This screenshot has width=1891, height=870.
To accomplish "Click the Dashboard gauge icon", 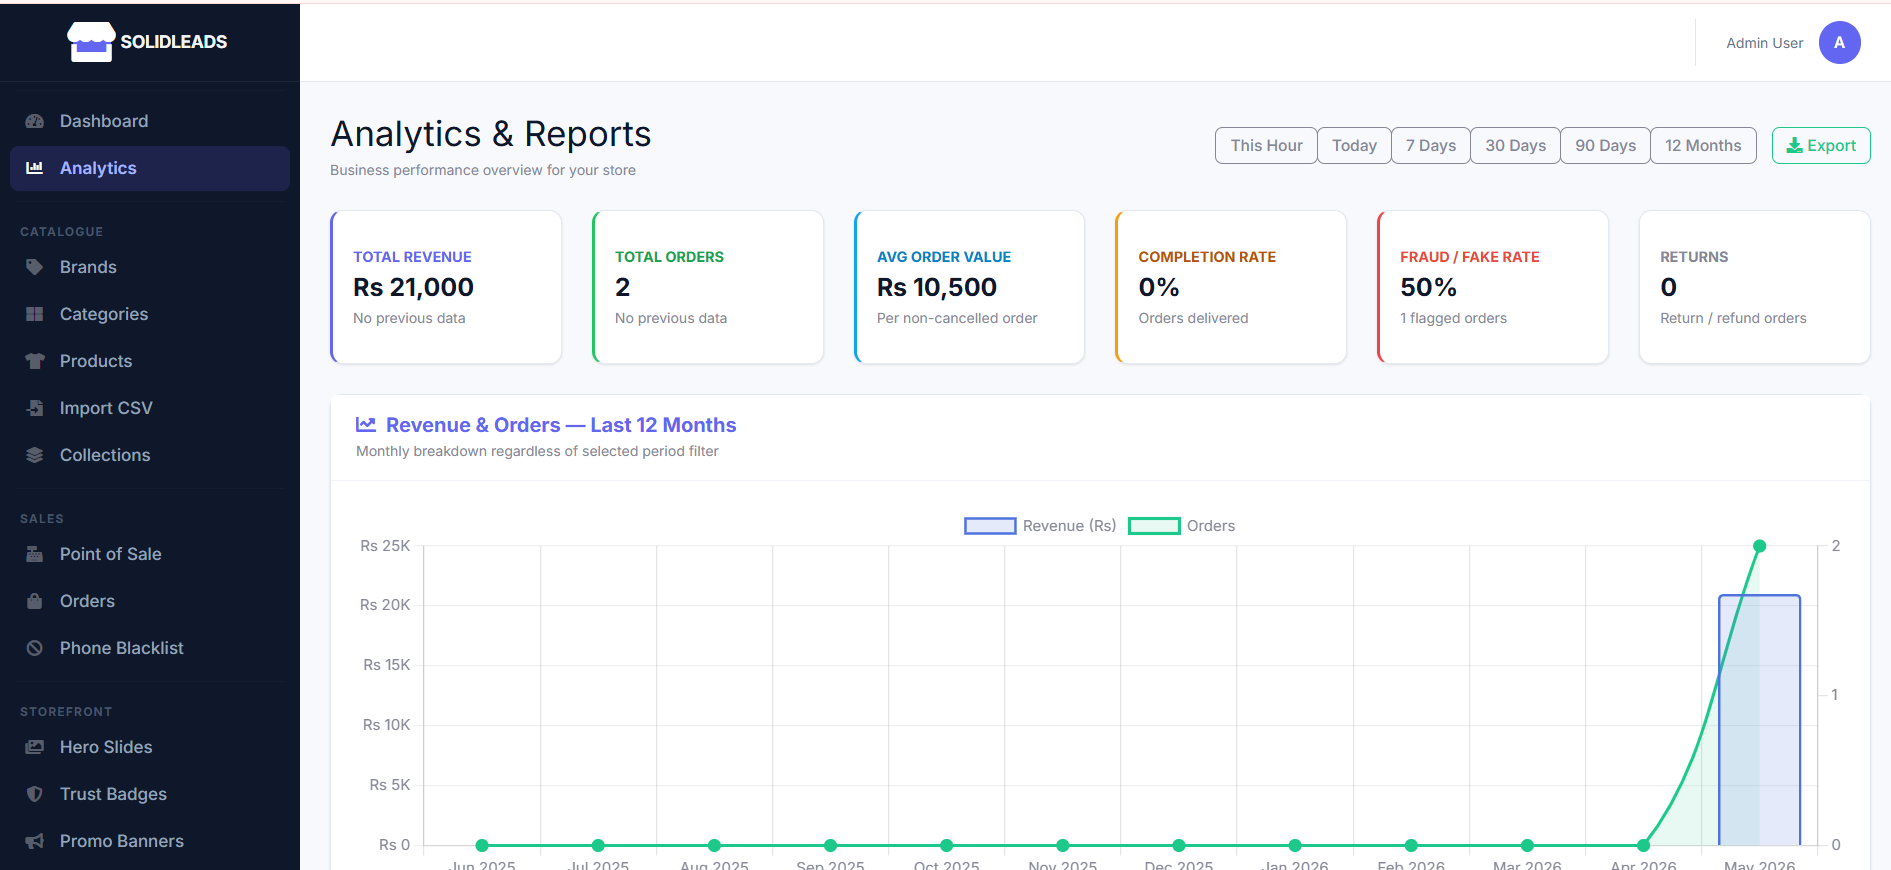I will pyautogui.click(x=35, y=121).
